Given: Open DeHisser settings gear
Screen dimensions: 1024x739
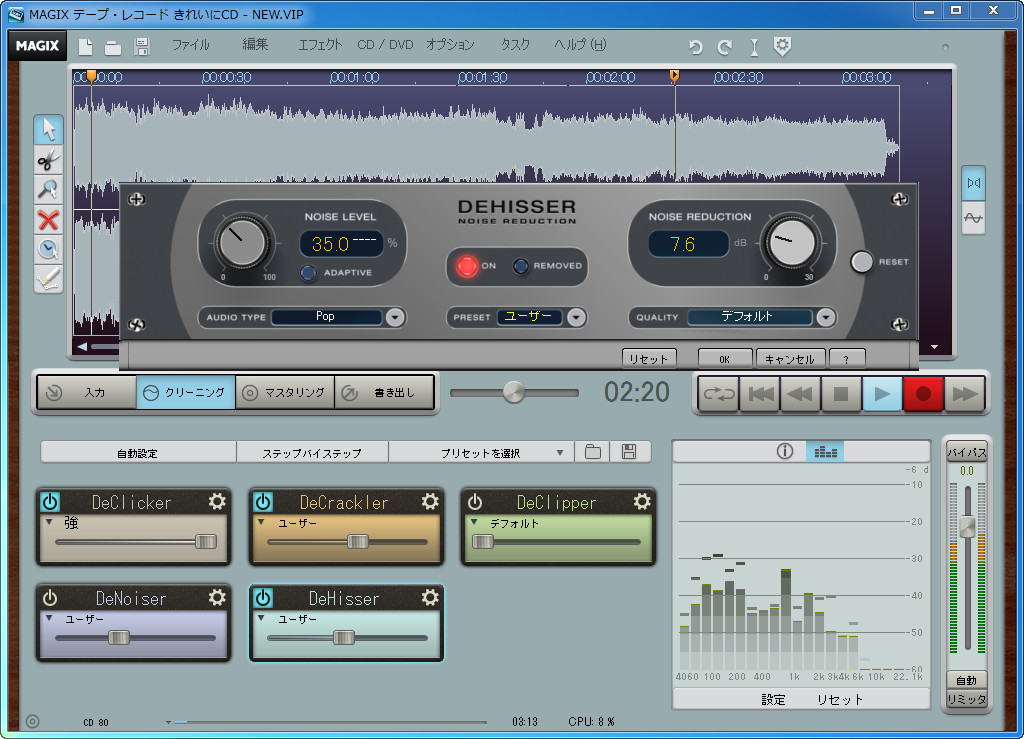Looking at the screenshot, I should pos(430,597).
